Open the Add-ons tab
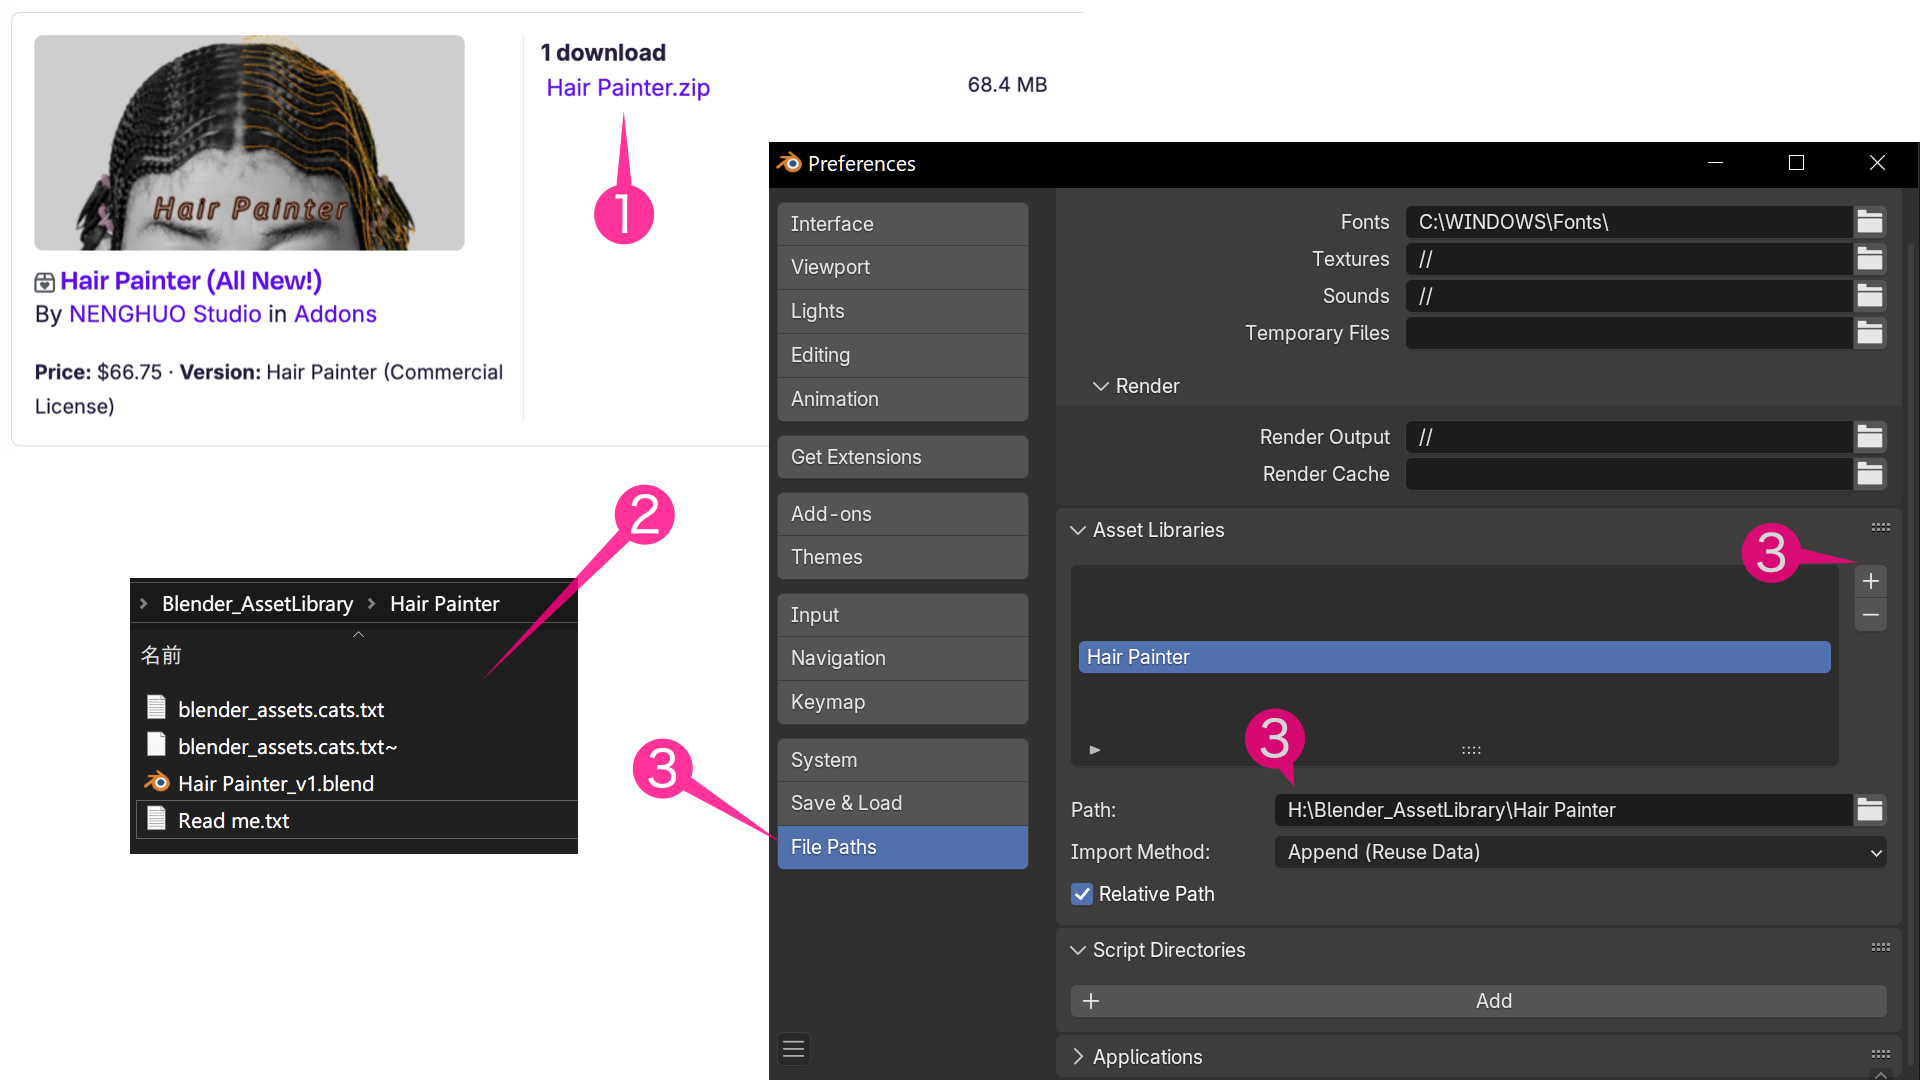 tap(903, 514)
